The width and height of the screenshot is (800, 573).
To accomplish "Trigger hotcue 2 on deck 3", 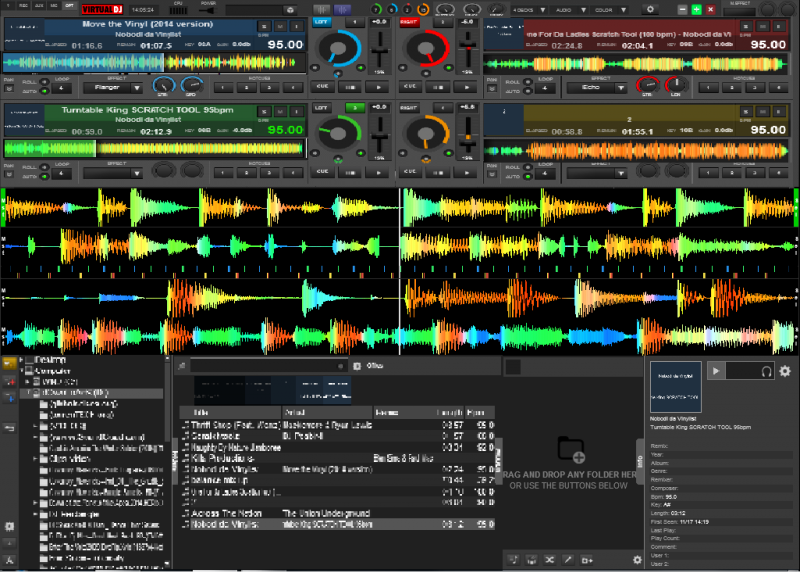I will (246, 173).
